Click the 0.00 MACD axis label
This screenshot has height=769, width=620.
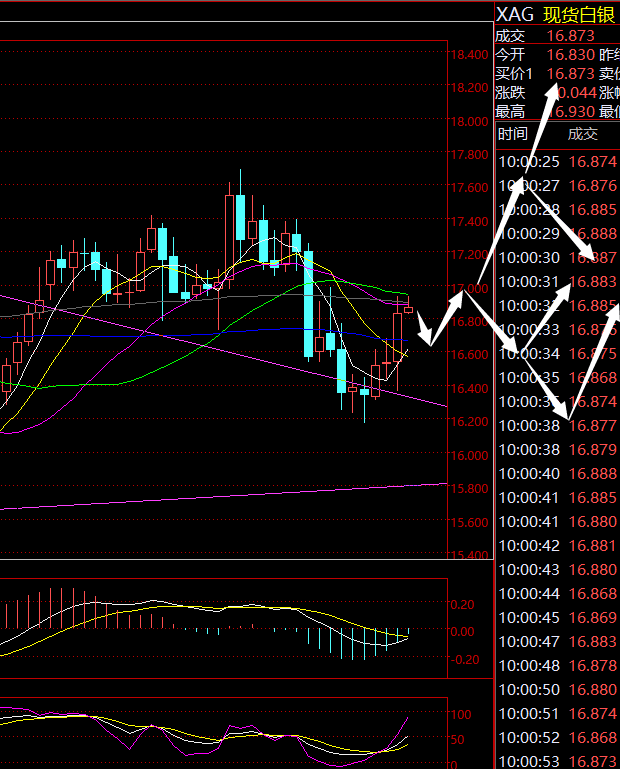(x=463, y=632)
